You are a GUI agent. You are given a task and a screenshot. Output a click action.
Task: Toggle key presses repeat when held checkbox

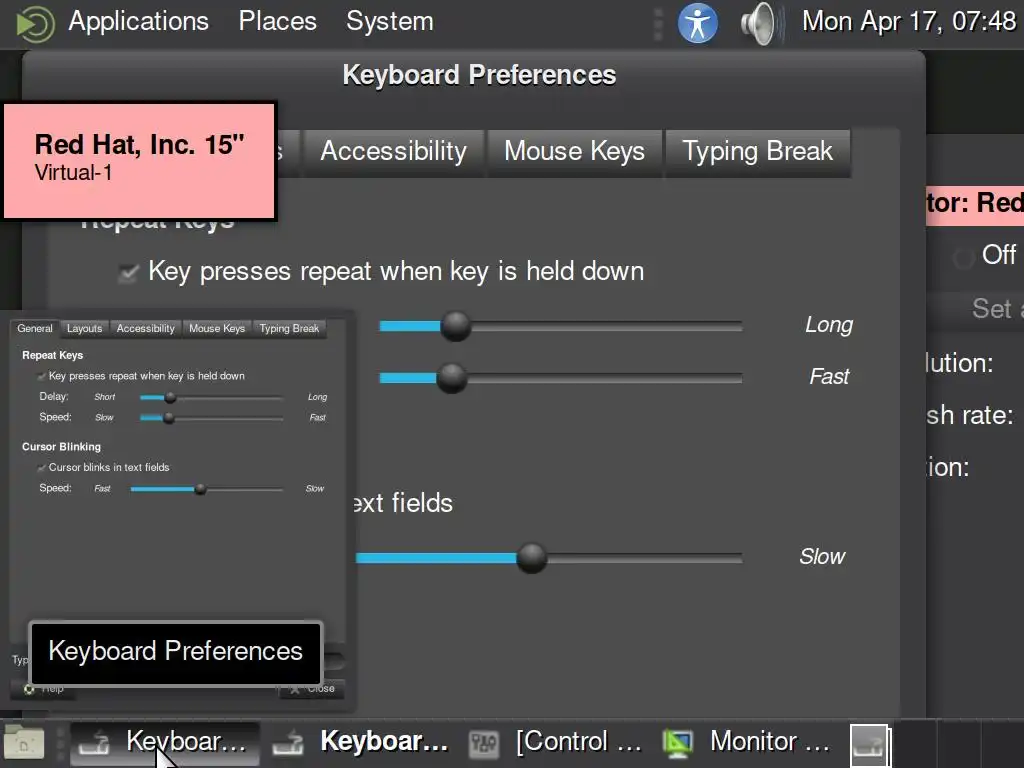128,272
